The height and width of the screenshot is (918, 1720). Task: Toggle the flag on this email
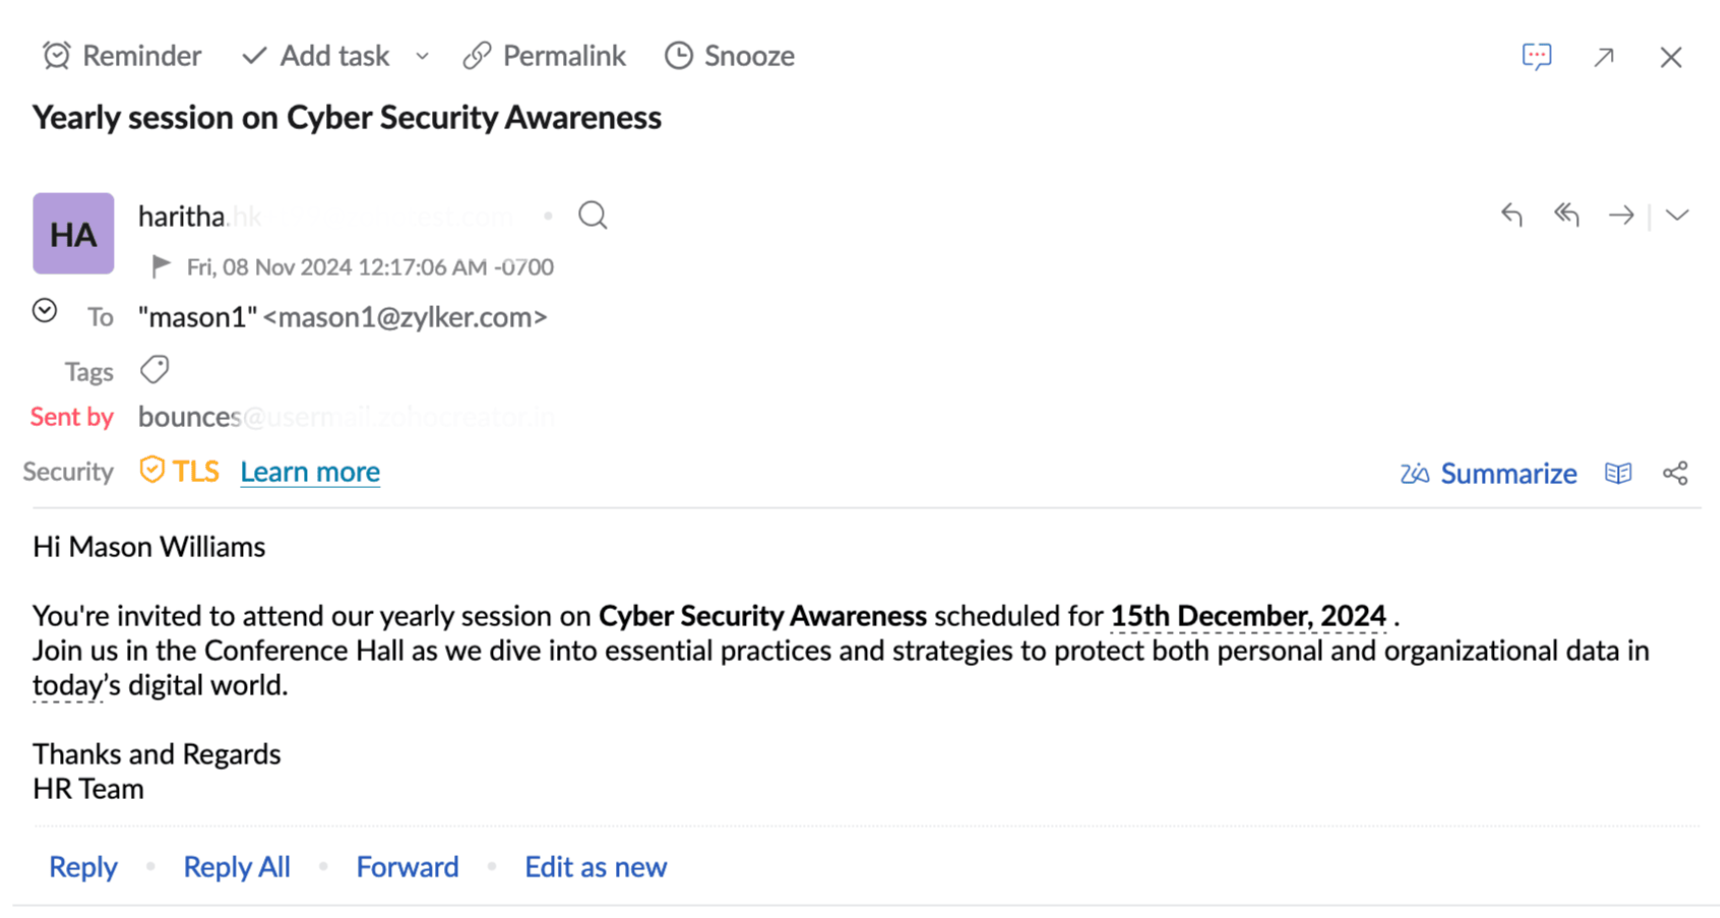(160, 266)
